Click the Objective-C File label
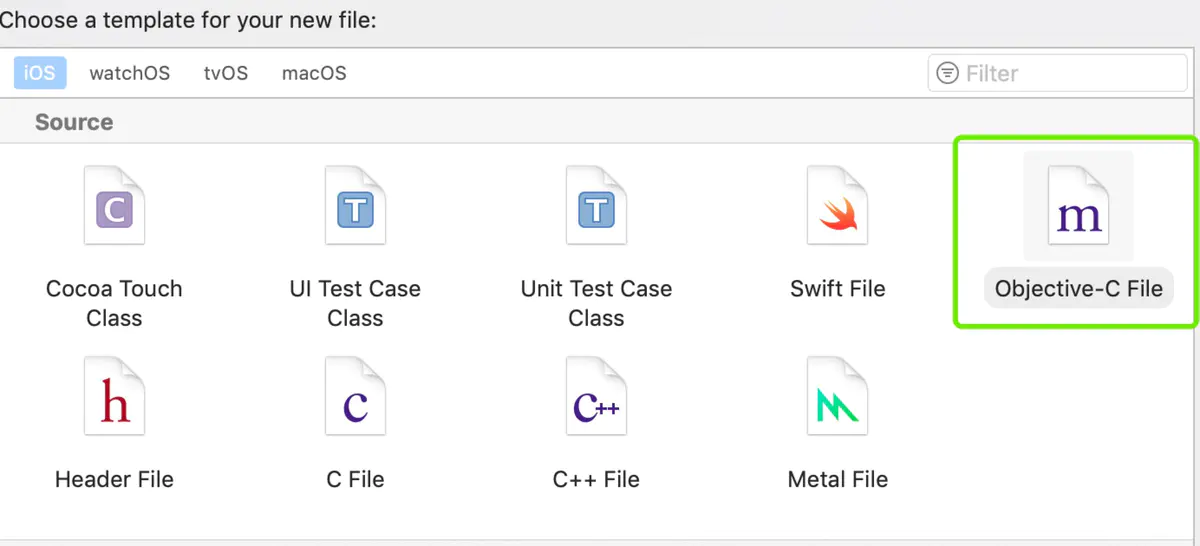This screenshot has width=1200, height=546. point(1079,289)
